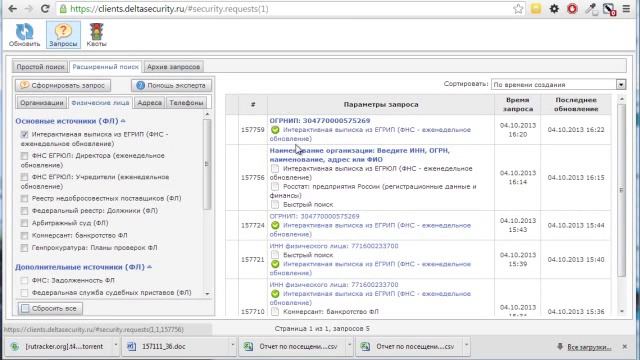The image size is (640, 360).
Task: Open dropdown arrow of first csv download
Action: click(x=349, y=346)
